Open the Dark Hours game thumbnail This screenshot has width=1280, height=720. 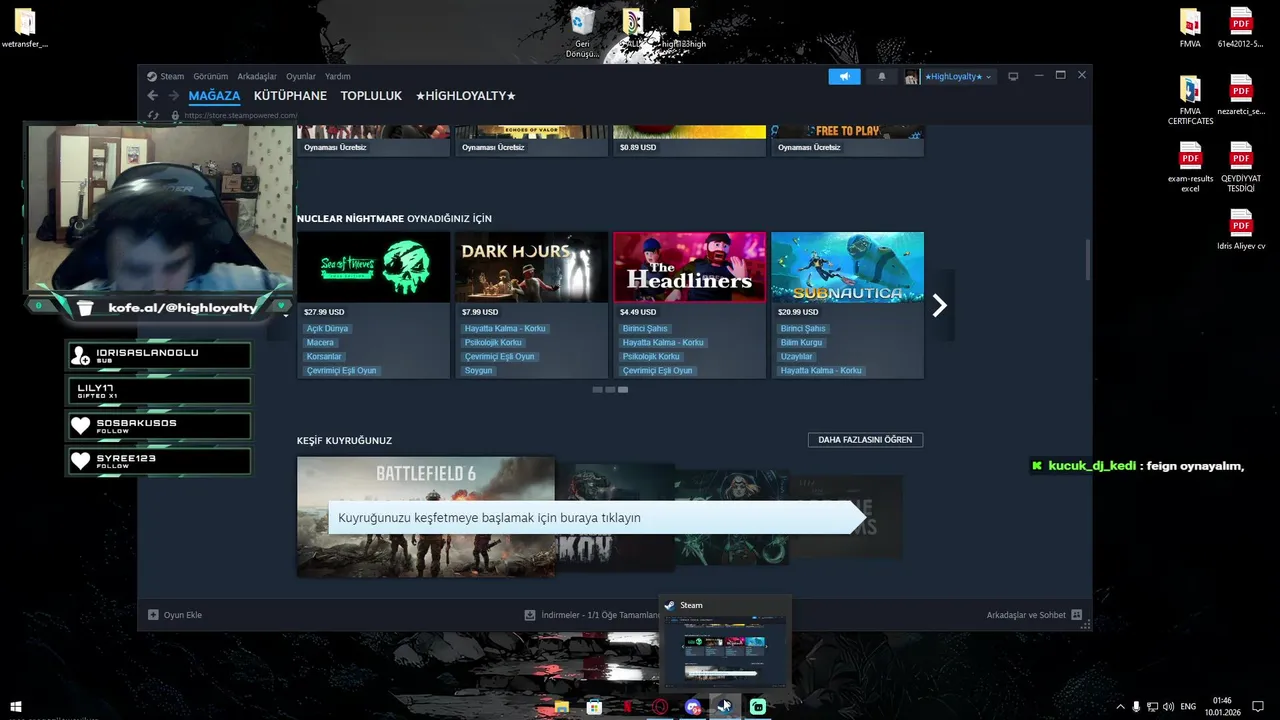531,267
